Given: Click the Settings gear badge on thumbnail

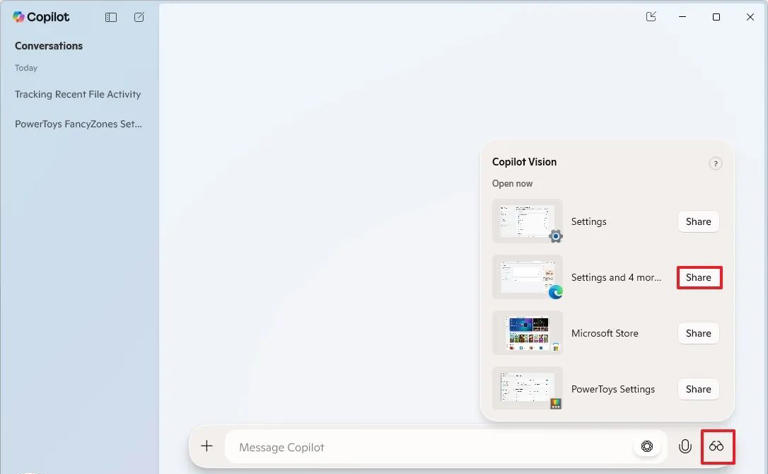Looking at the screenshot, I should 555,236.
